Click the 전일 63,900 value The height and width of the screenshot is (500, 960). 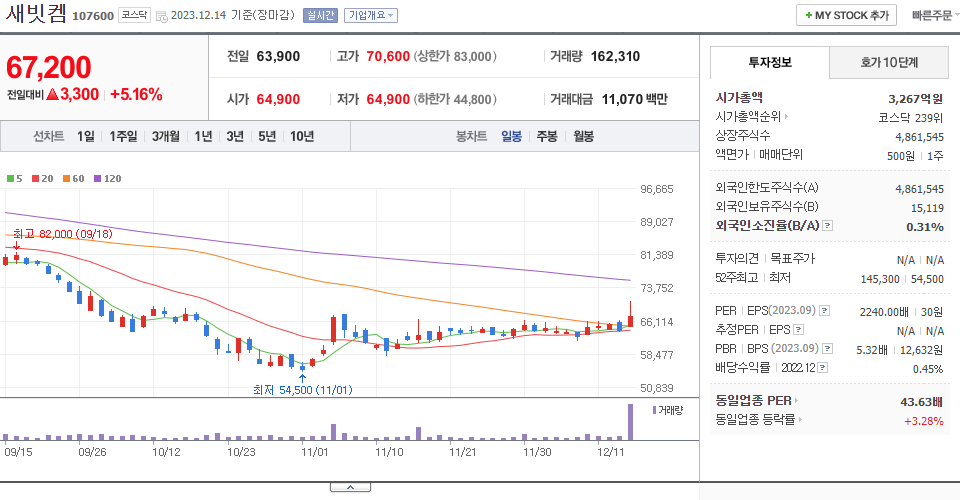click(x=278, y=56)
